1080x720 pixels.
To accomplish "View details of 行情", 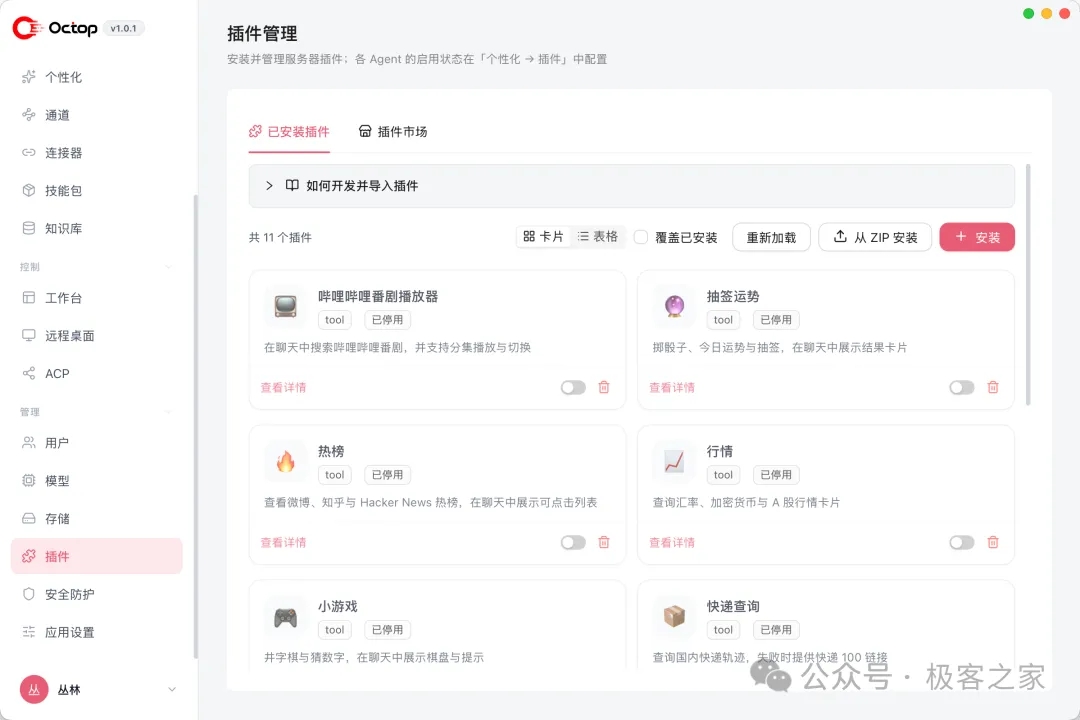I will coord(672,542).
